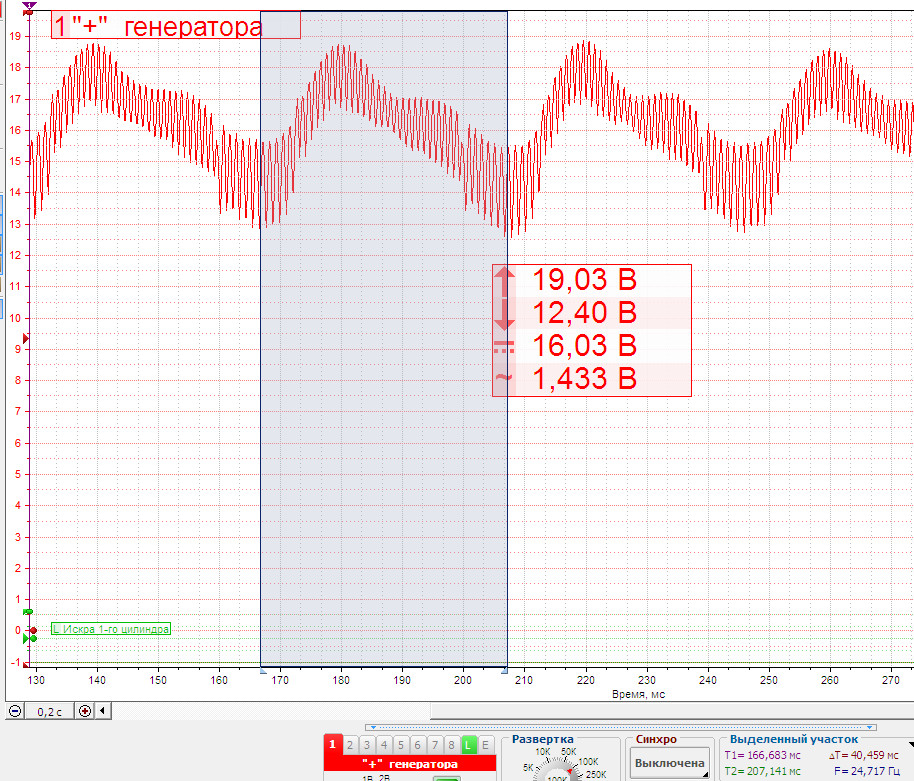Viewport: 914px width, 781px height.
Task: Click the "Выделенный участок" panel title
Action: point(794,739)
